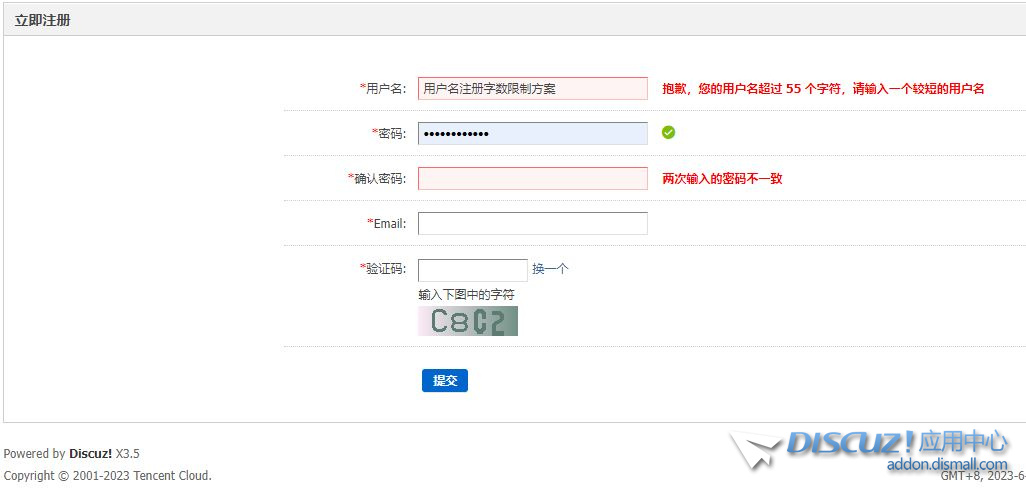
Task: Click the 输入下图中的字符 hint text
Action: (466, 295)
